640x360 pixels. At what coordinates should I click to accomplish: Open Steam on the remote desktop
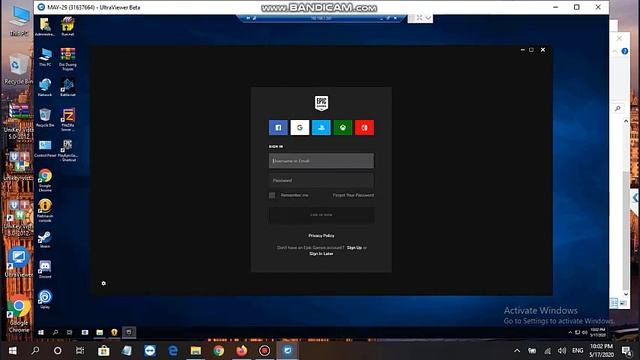pos(45,239)
